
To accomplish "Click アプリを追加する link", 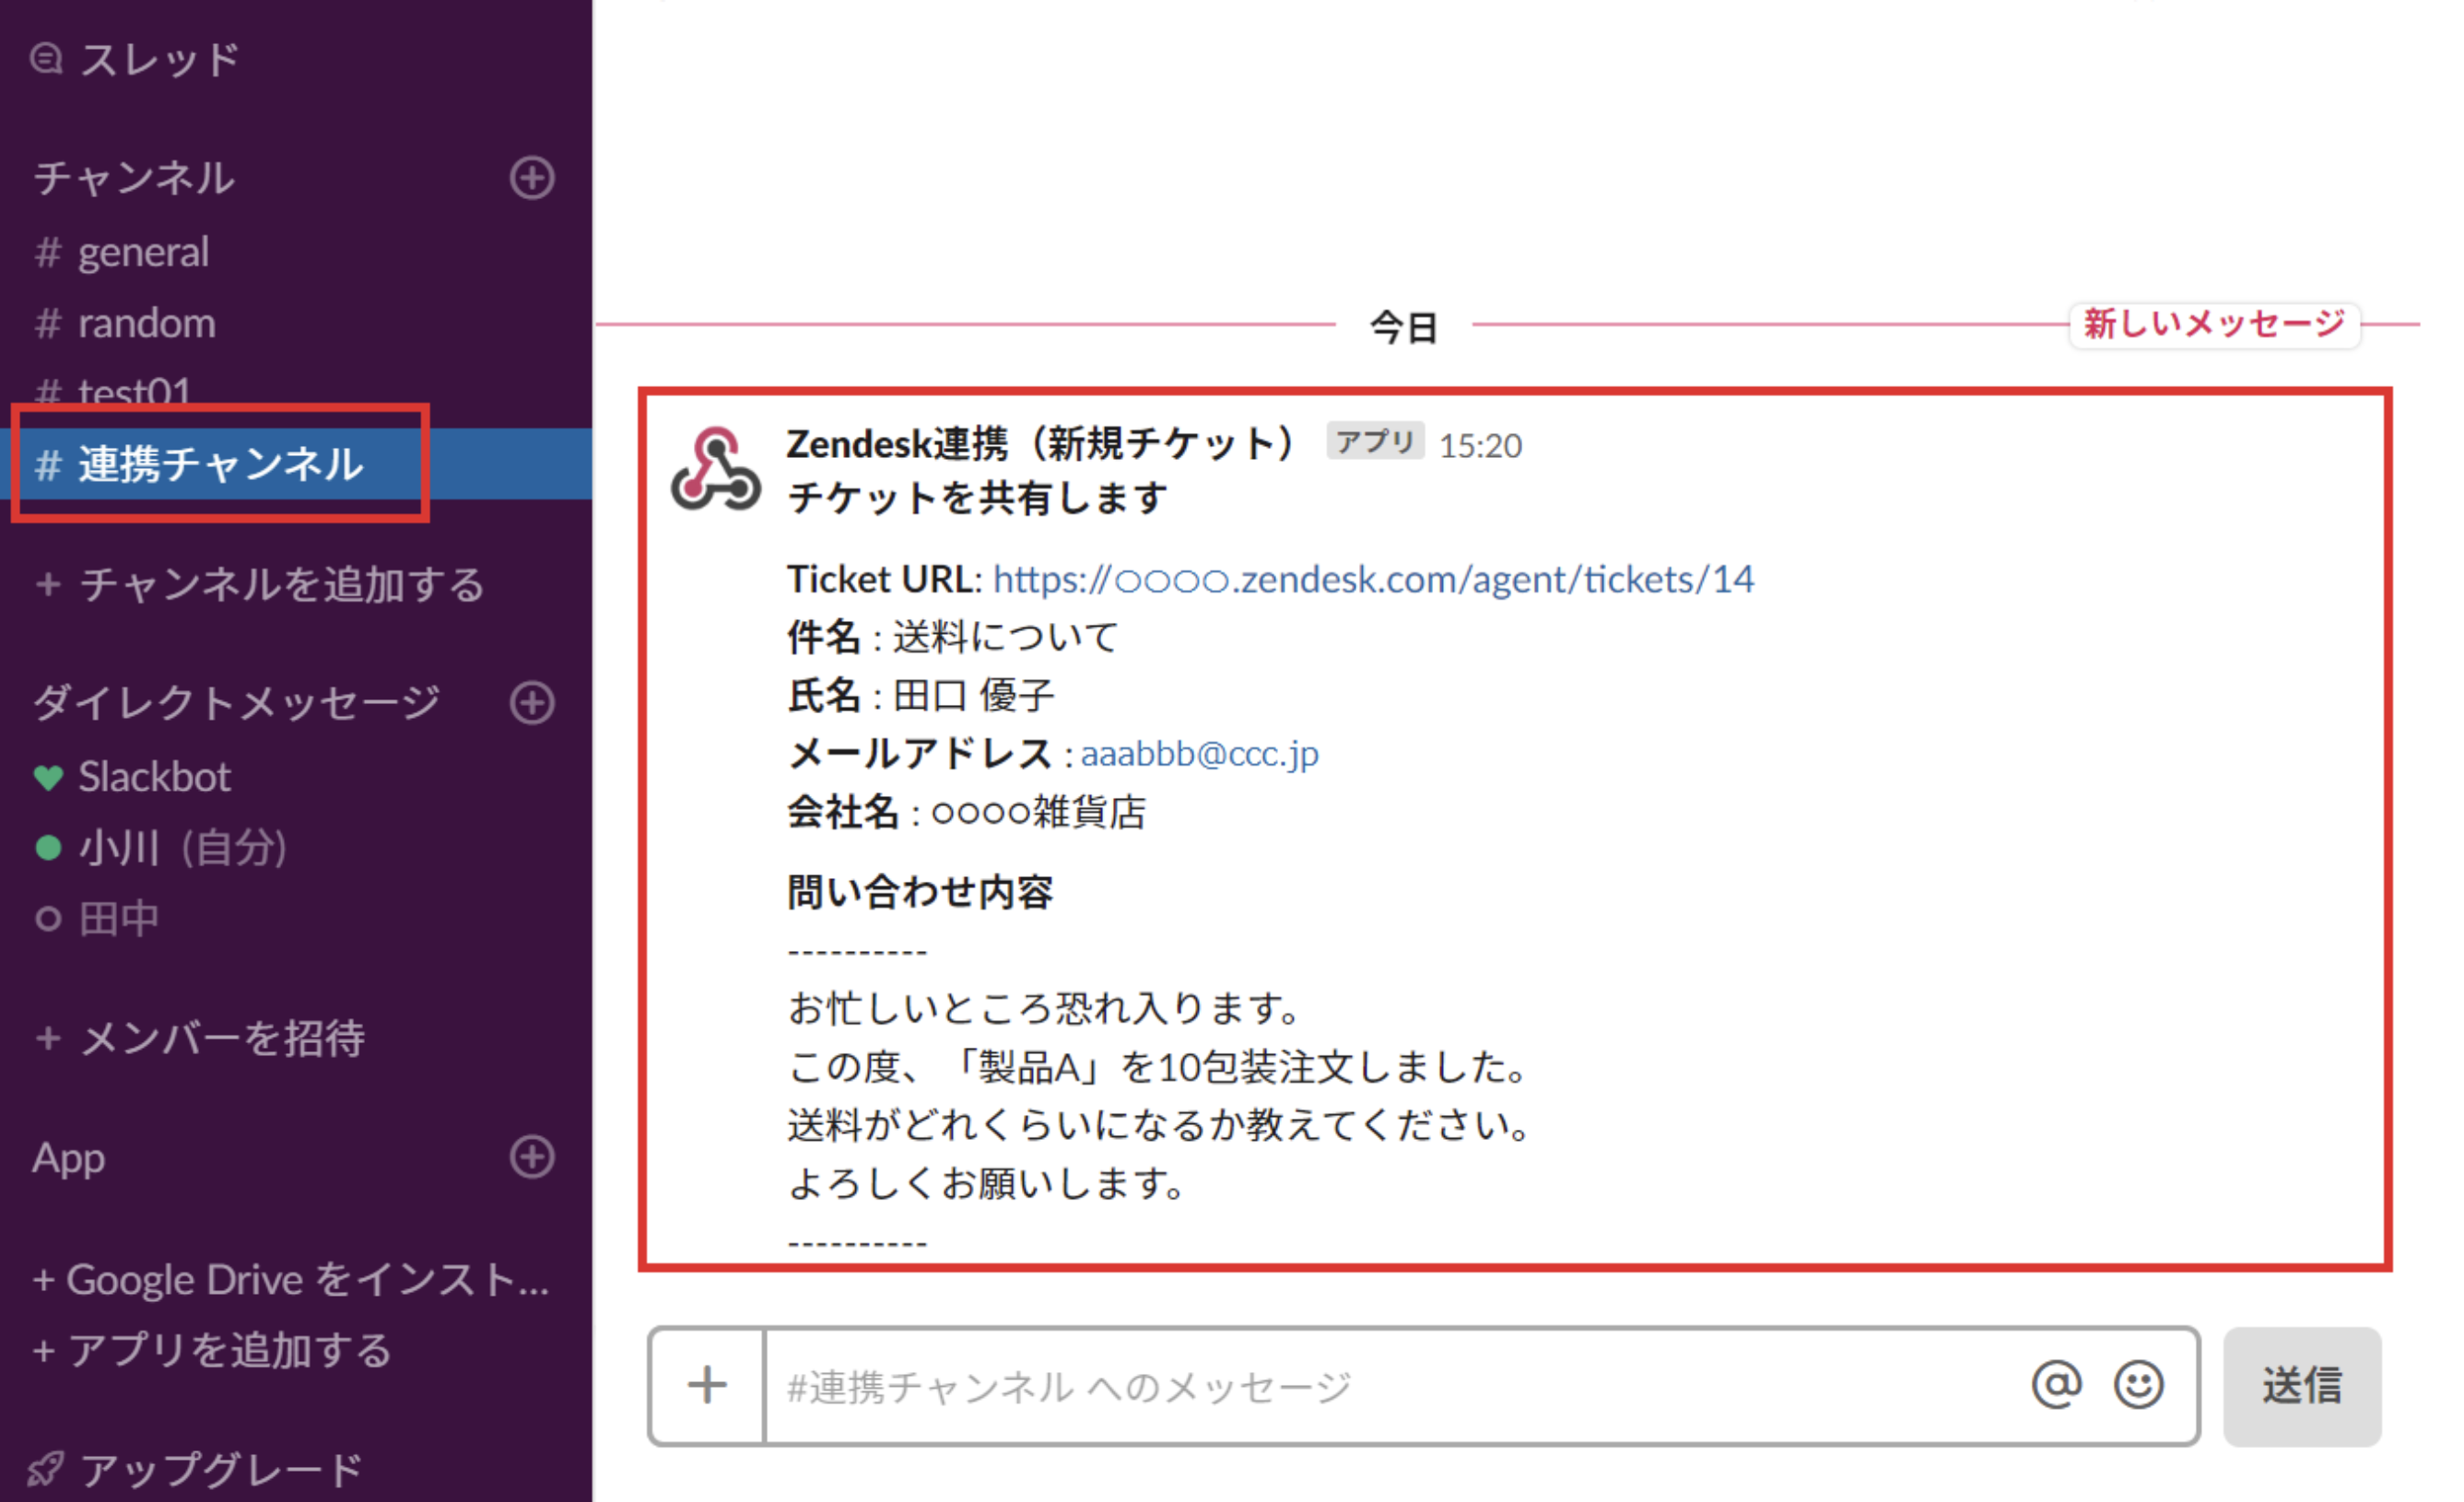I will (x=212, y=1350).
